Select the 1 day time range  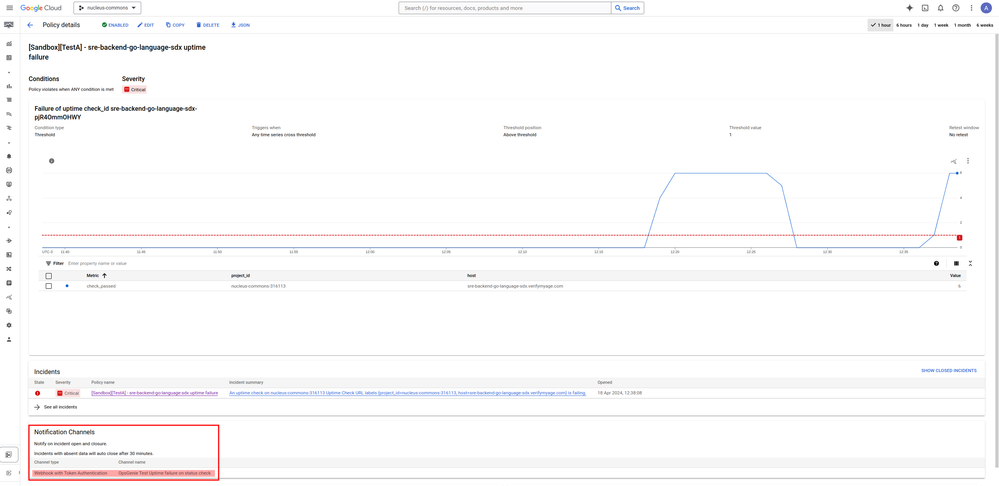pyautogui.click(x=923, y=25)
